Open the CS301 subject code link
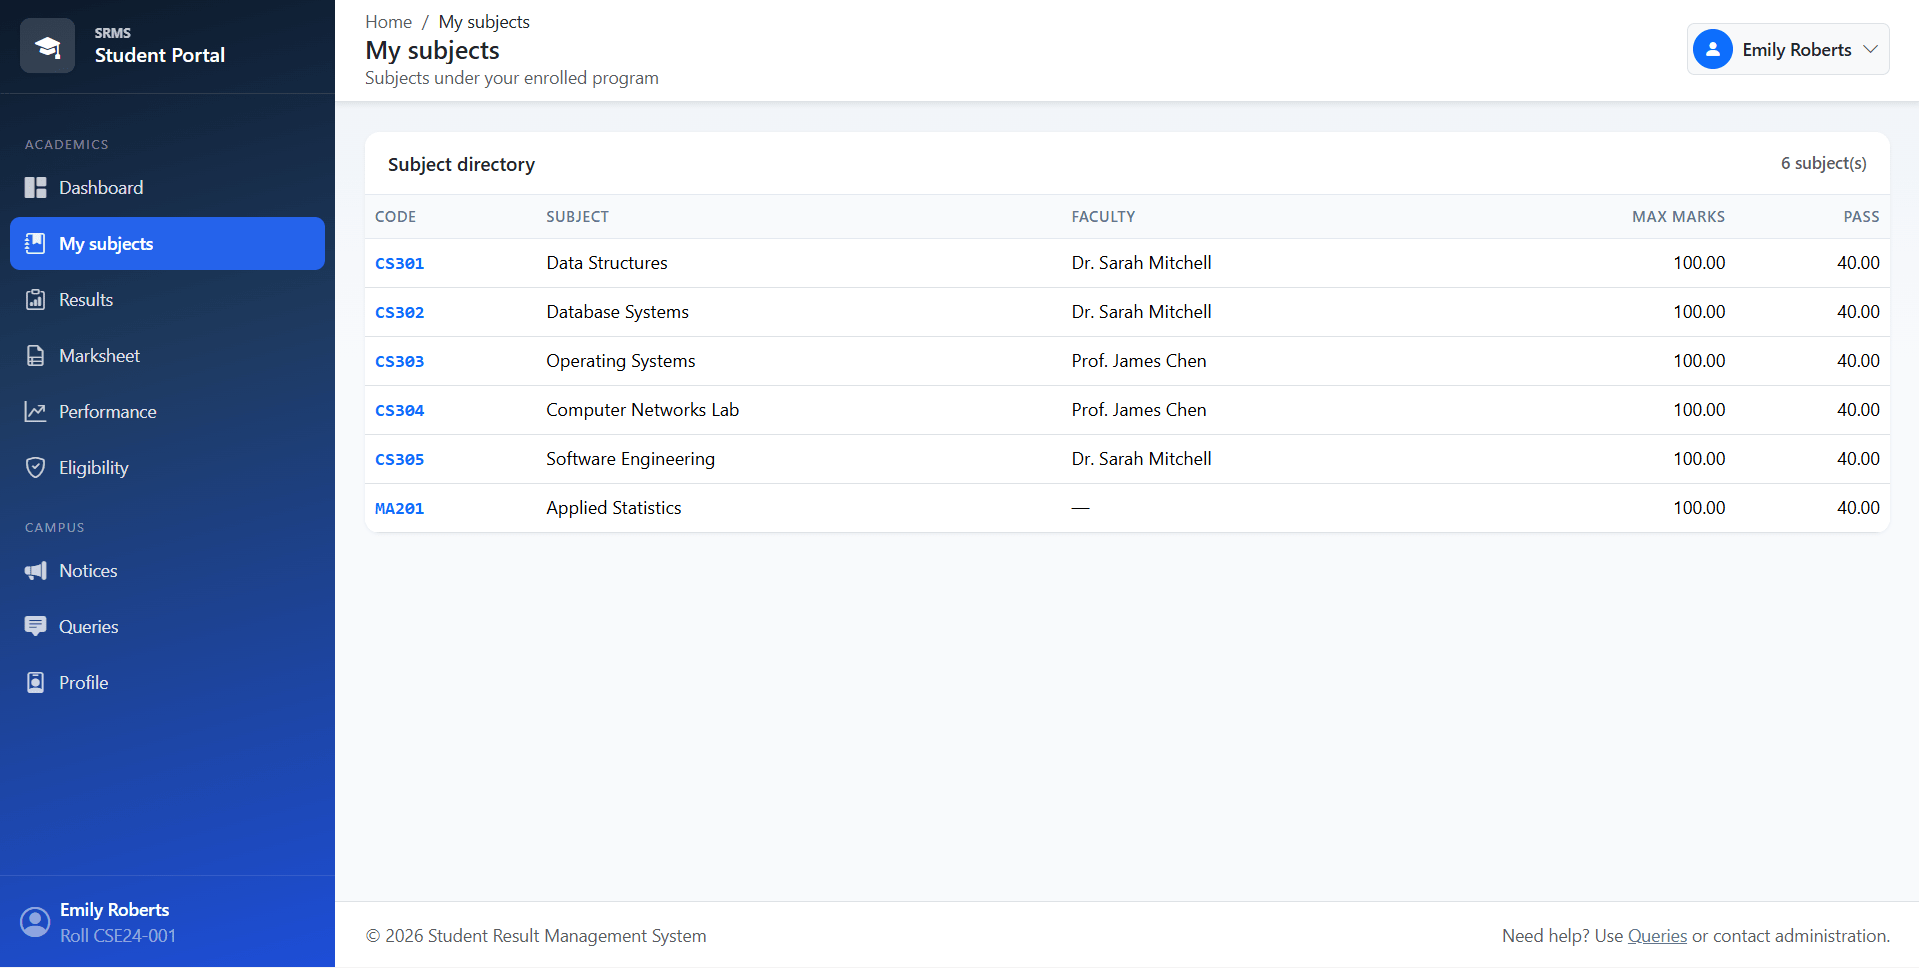The image size is (1919, 968). (399, 263)
